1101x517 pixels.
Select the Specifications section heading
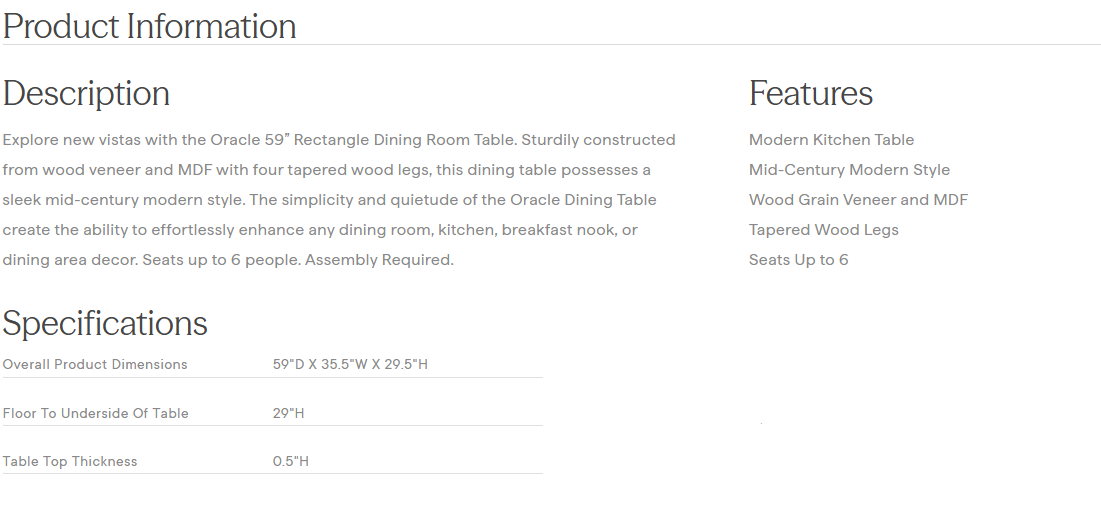(105, 323)
